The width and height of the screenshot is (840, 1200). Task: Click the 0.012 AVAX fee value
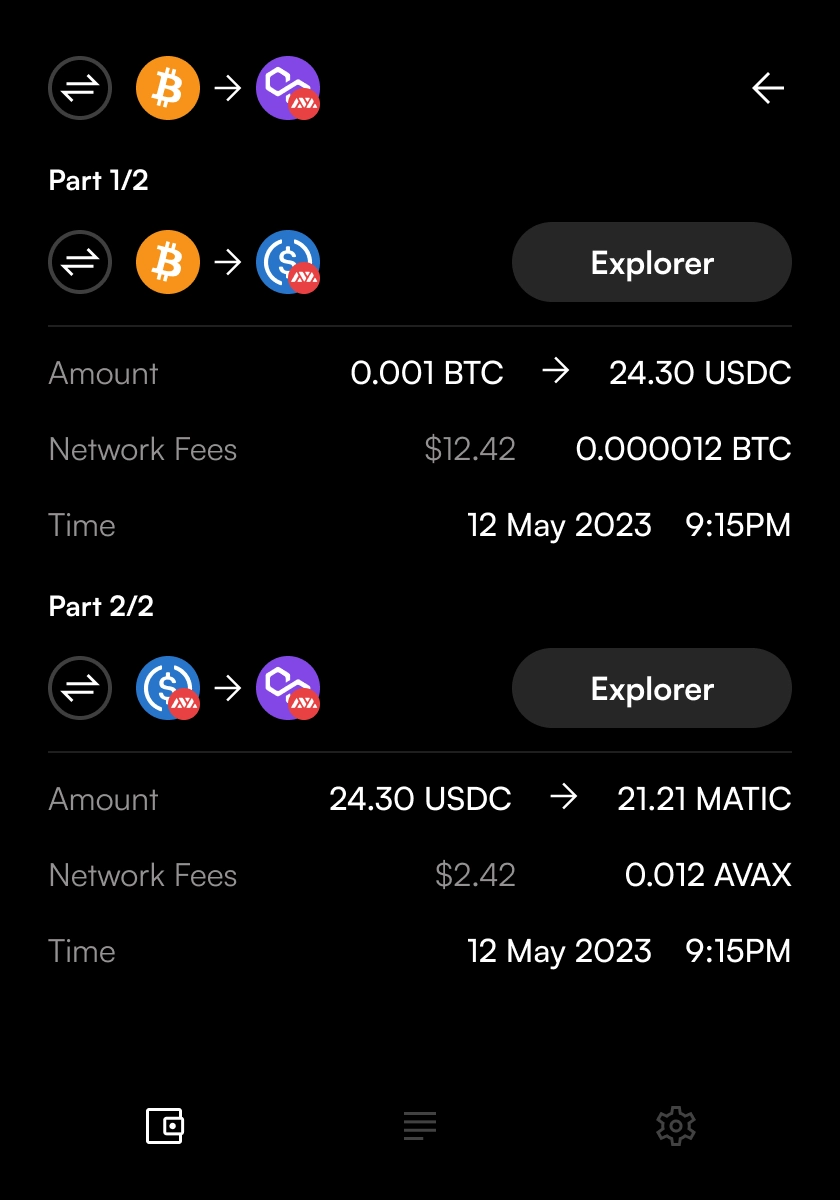pos(708,875)
